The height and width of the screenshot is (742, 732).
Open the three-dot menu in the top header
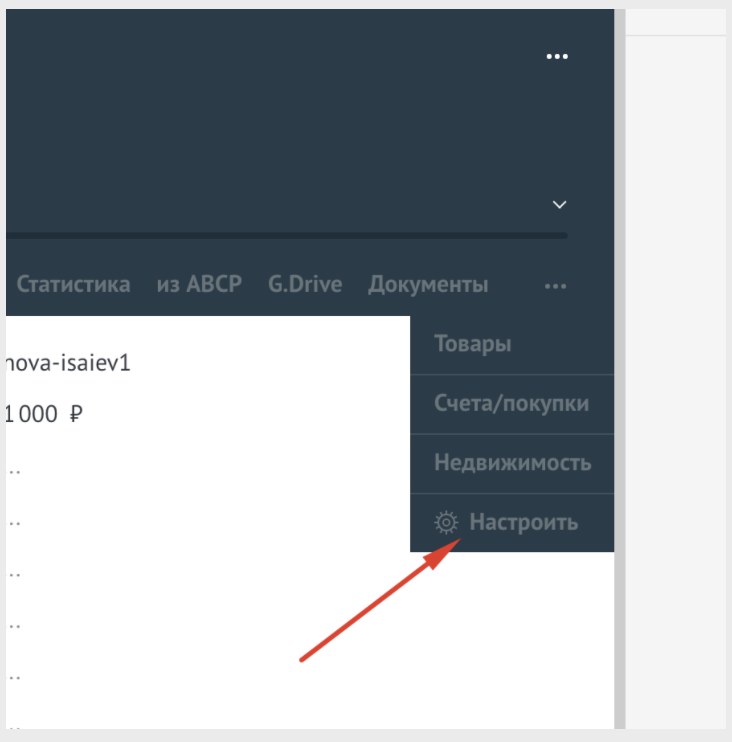tap(556, 57)
